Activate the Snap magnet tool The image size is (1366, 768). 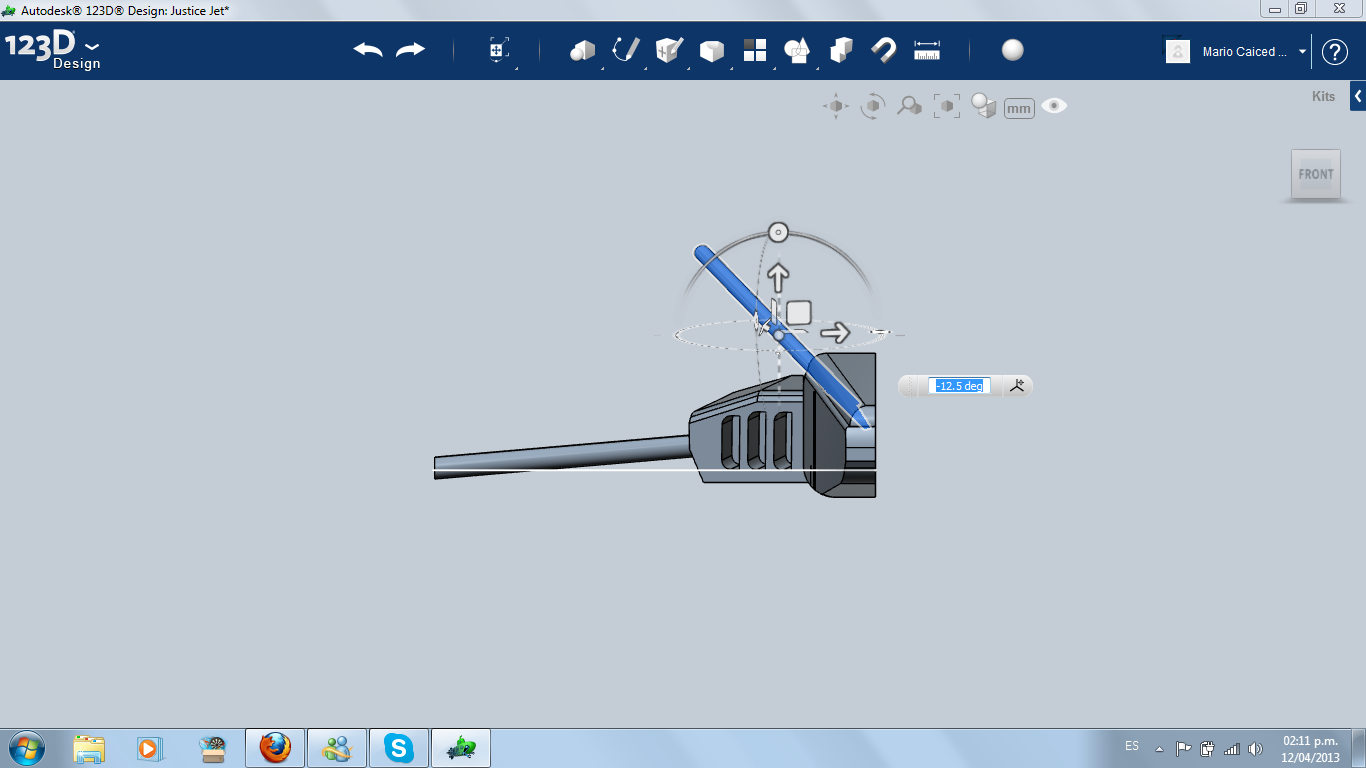[884, 50]
